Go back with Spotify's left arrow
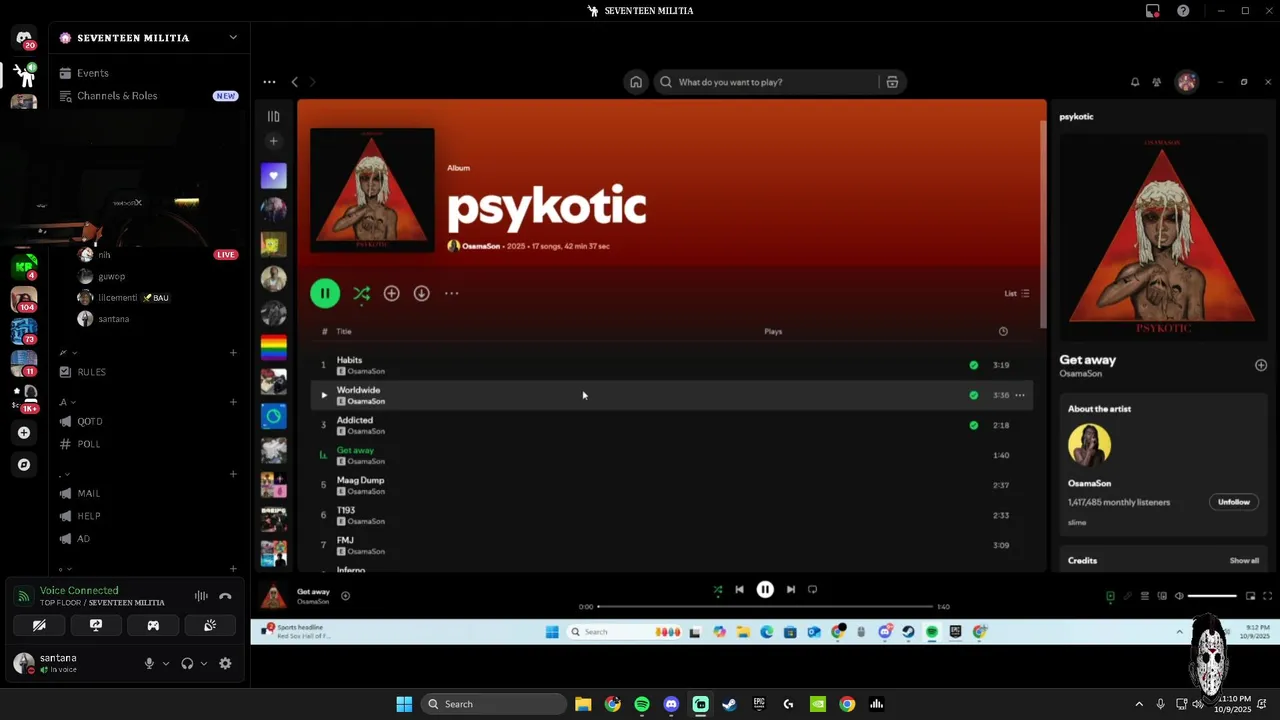The height and width of the screenshot is (720, 1280). click(x=294, y=82)
